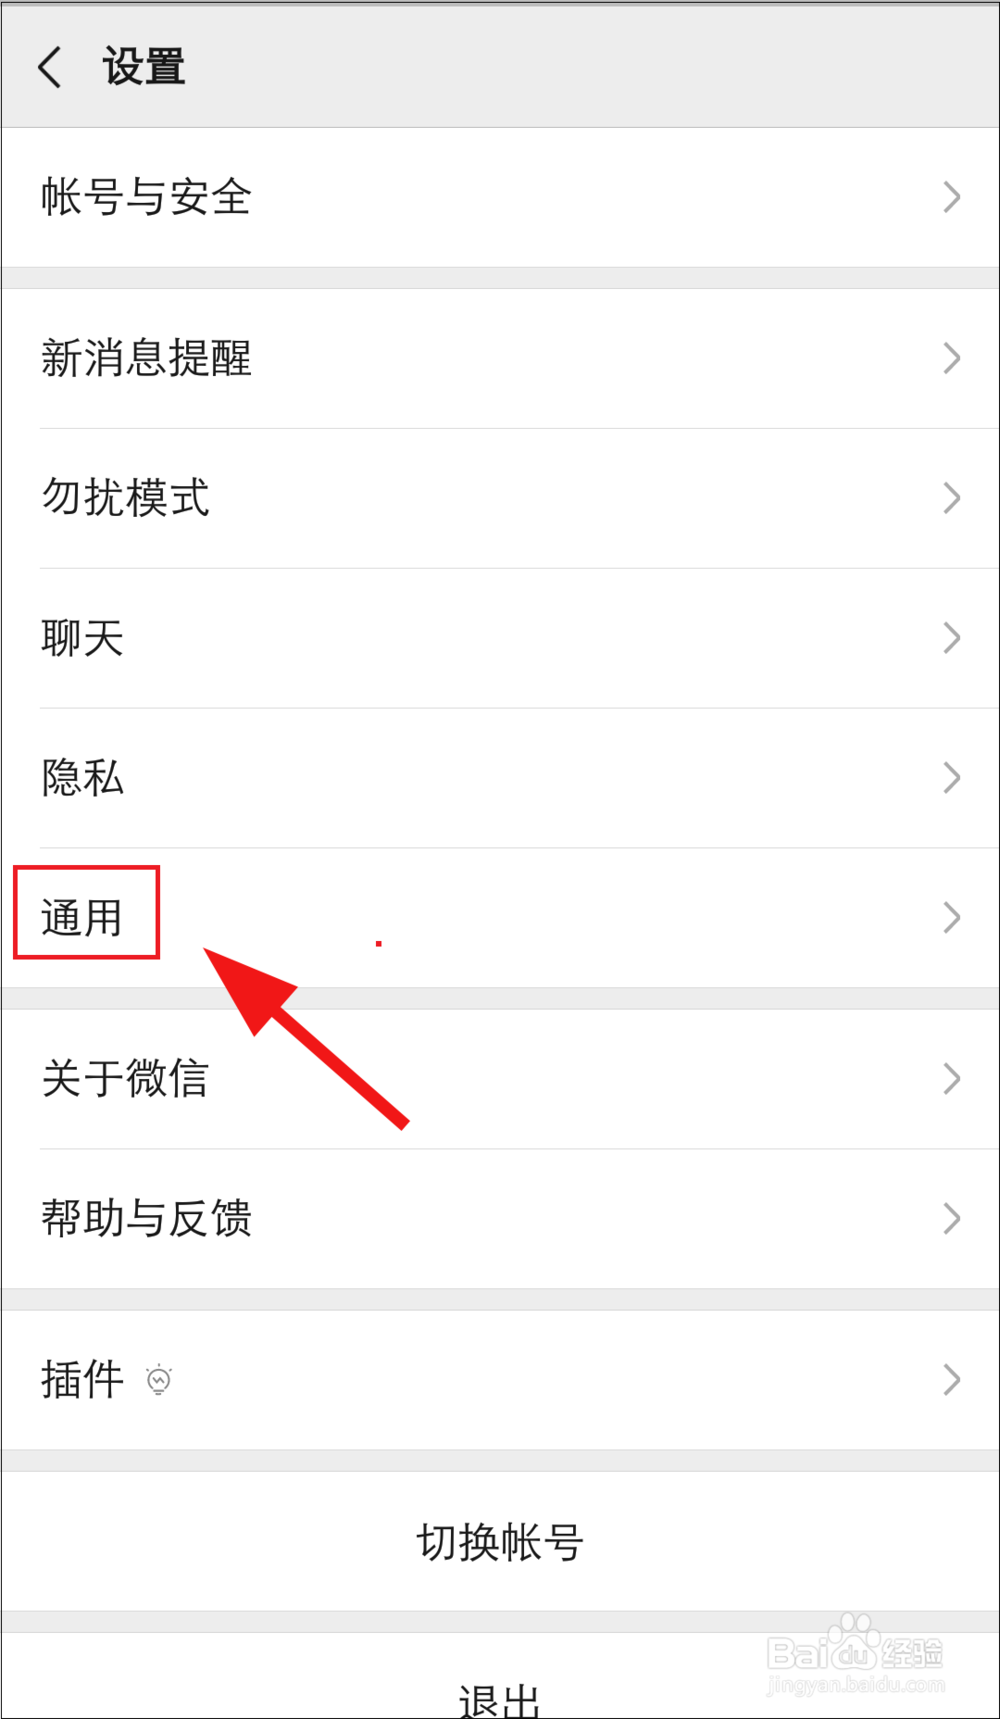
Task: Click chevron arrow on 聊天 row
Action: pyautogui.click(x=952, y=638)
